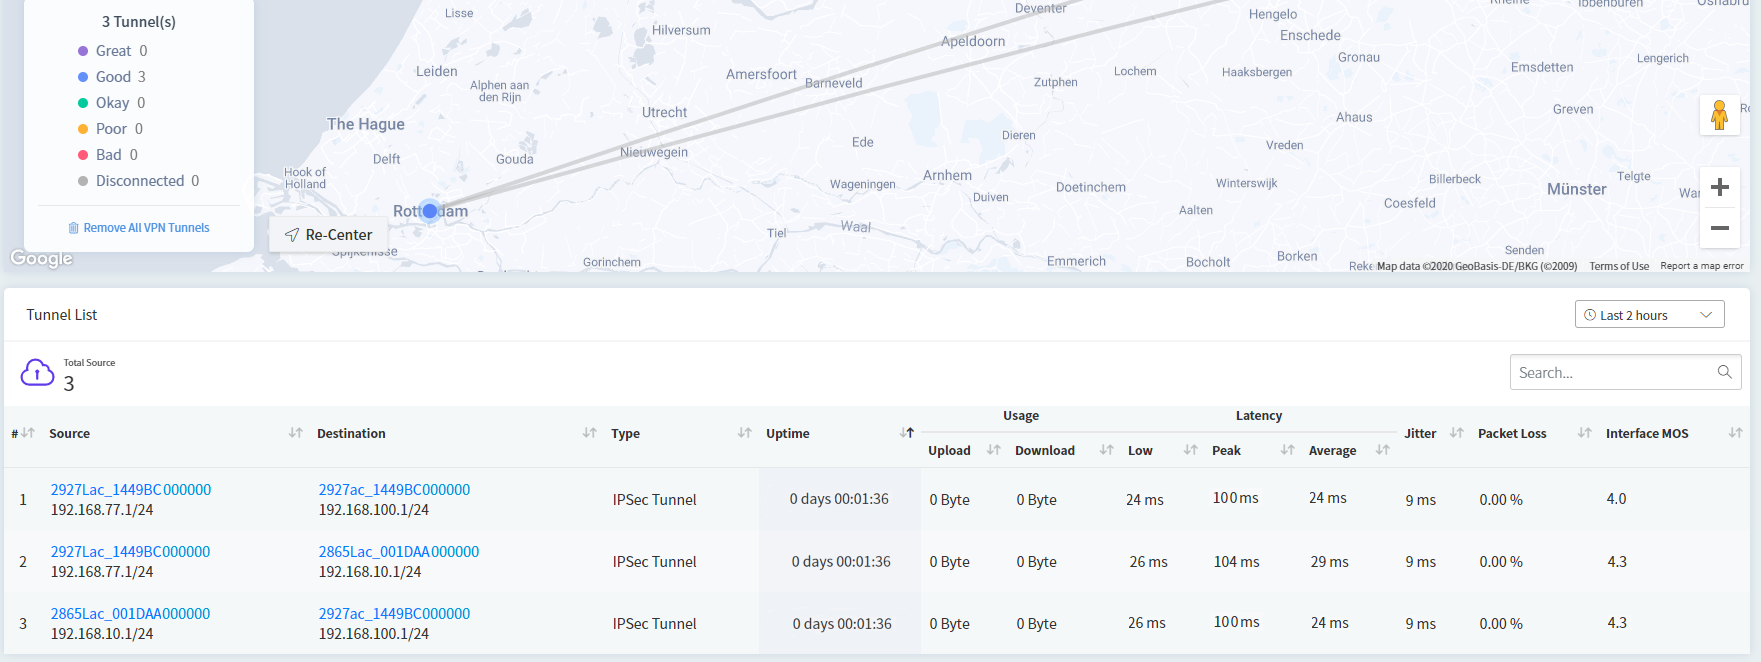Click the Good status legend entry
The image size is (1761, 662).
(112, 77)
